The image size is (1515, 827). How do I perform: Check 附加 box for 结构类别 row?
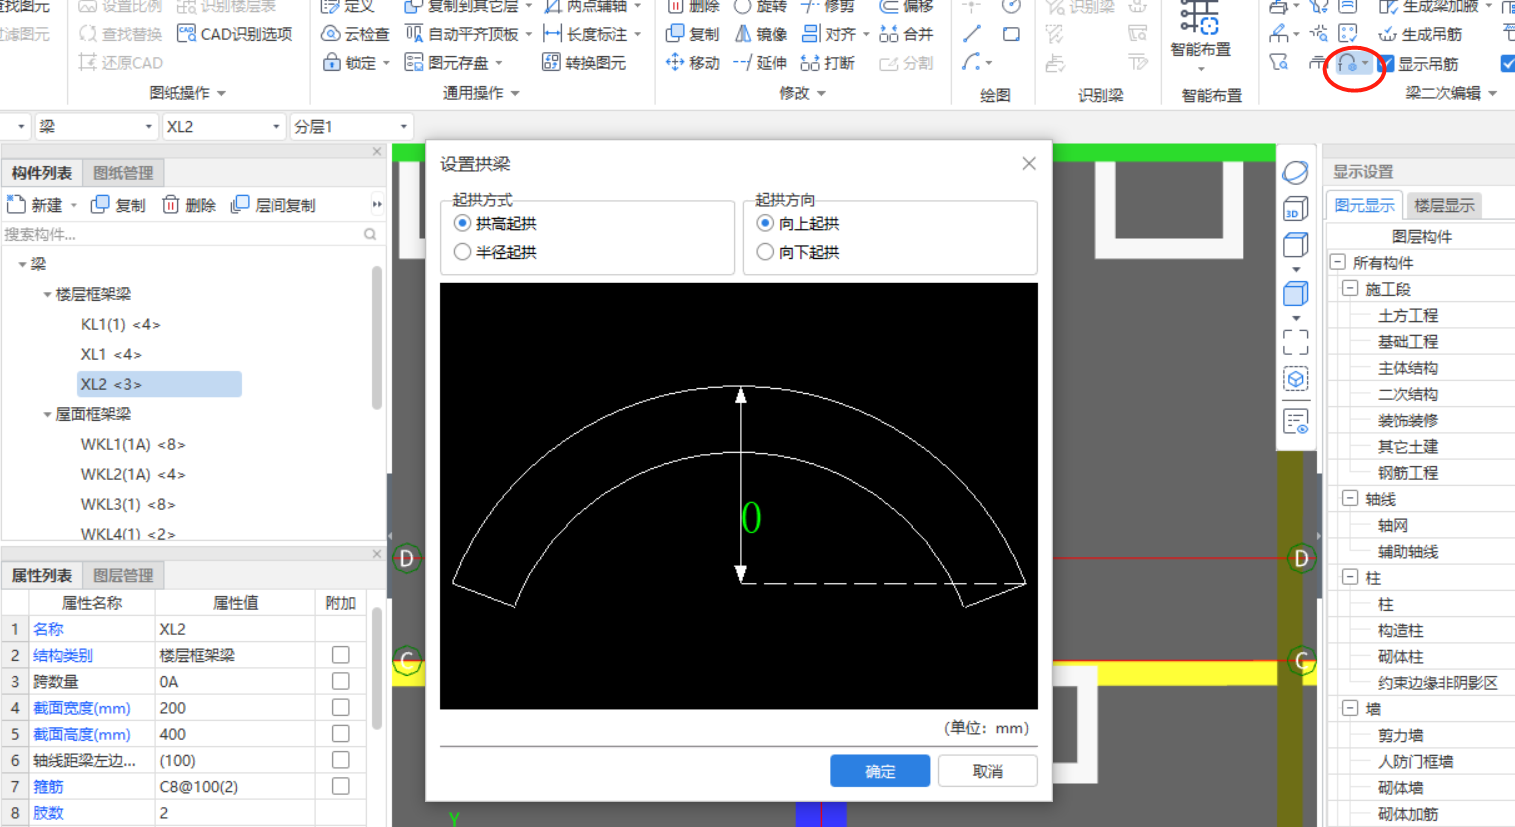pyautogui.click(x=341, y=655)
